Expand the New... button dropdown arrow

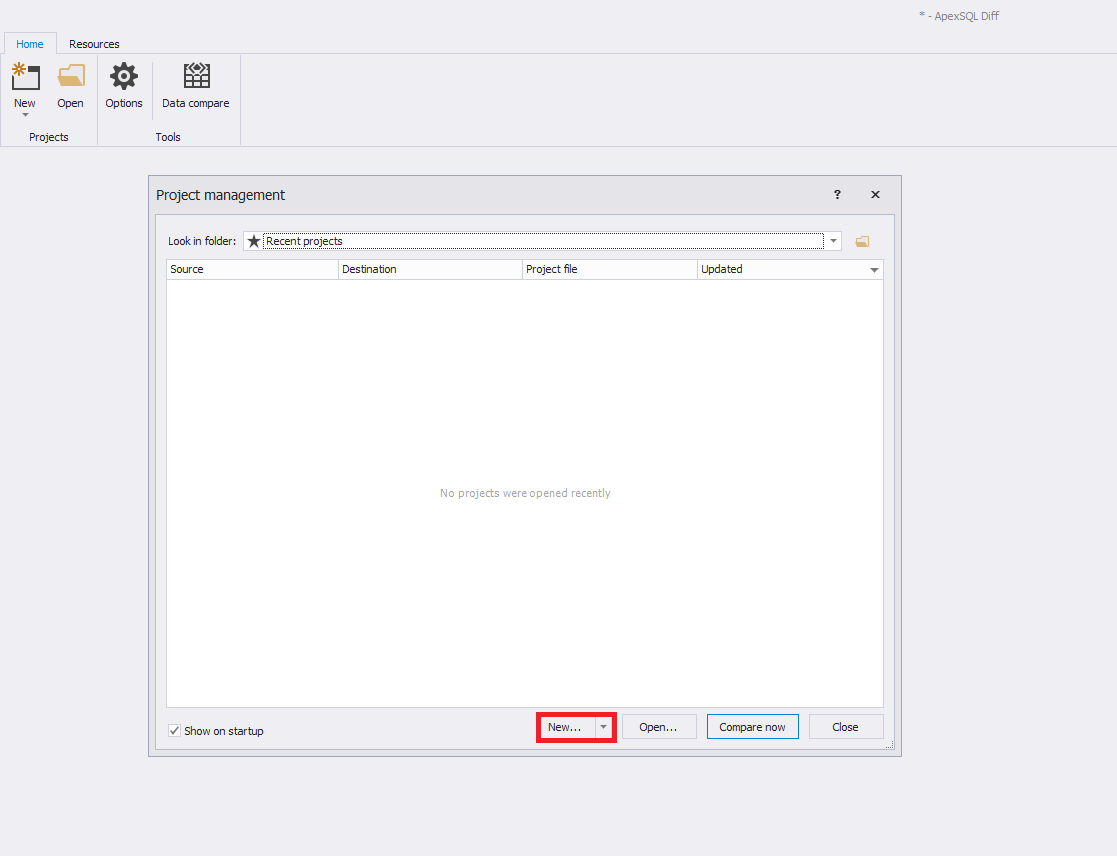(x=603, y=727)
